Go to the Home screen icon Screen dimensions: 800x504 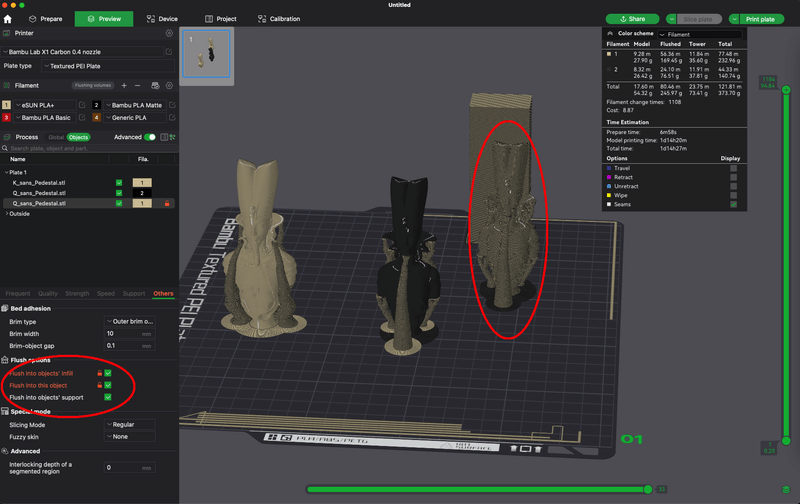click(8, 19)
